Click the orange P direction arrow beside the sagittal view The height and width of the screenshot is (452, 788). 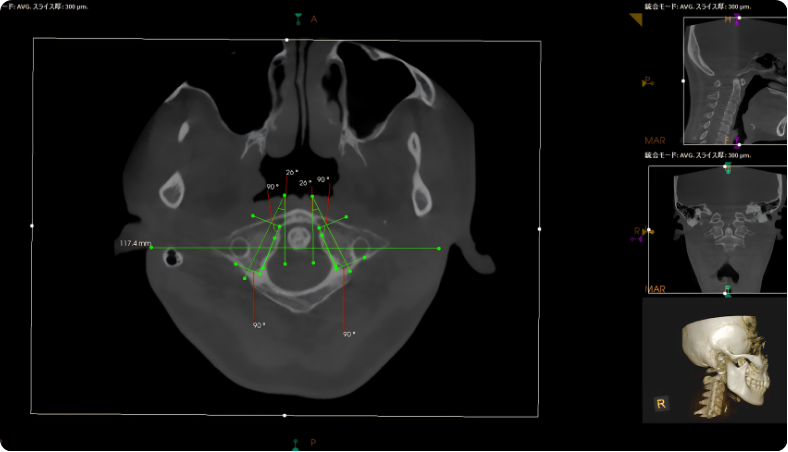click(648, 81)
